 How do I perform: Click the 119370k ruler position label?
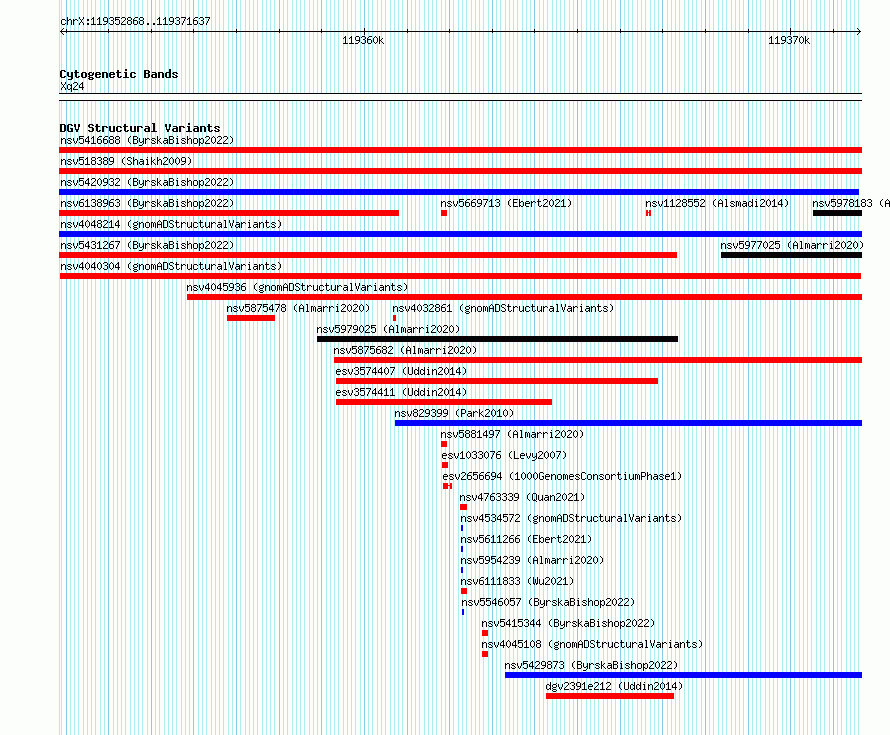click(x=789, y=40)
